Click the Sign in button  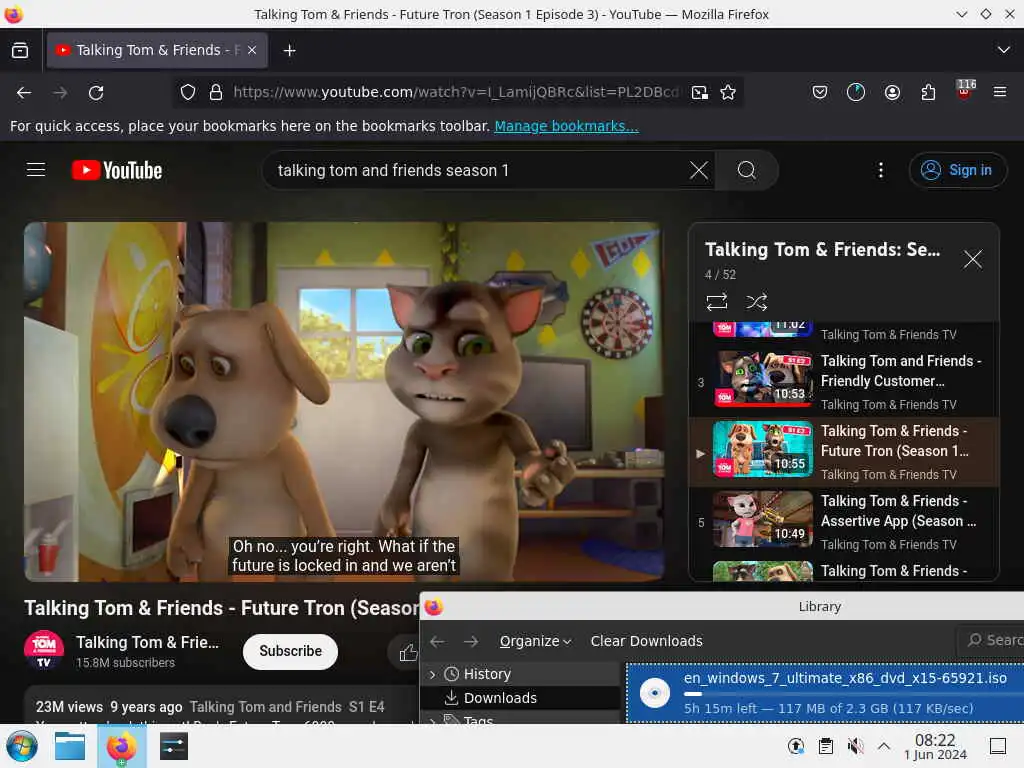click(x=957, y=170)
